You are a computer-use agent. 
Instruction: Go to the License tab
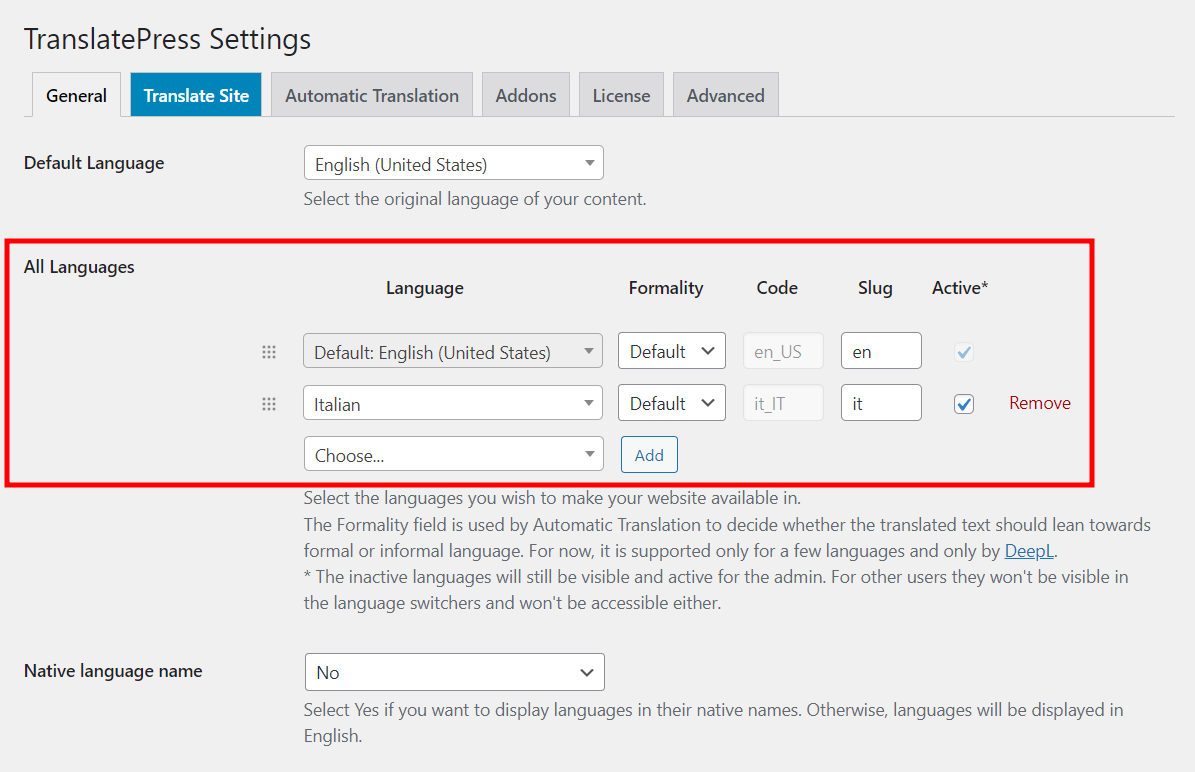tap(621, 95)
